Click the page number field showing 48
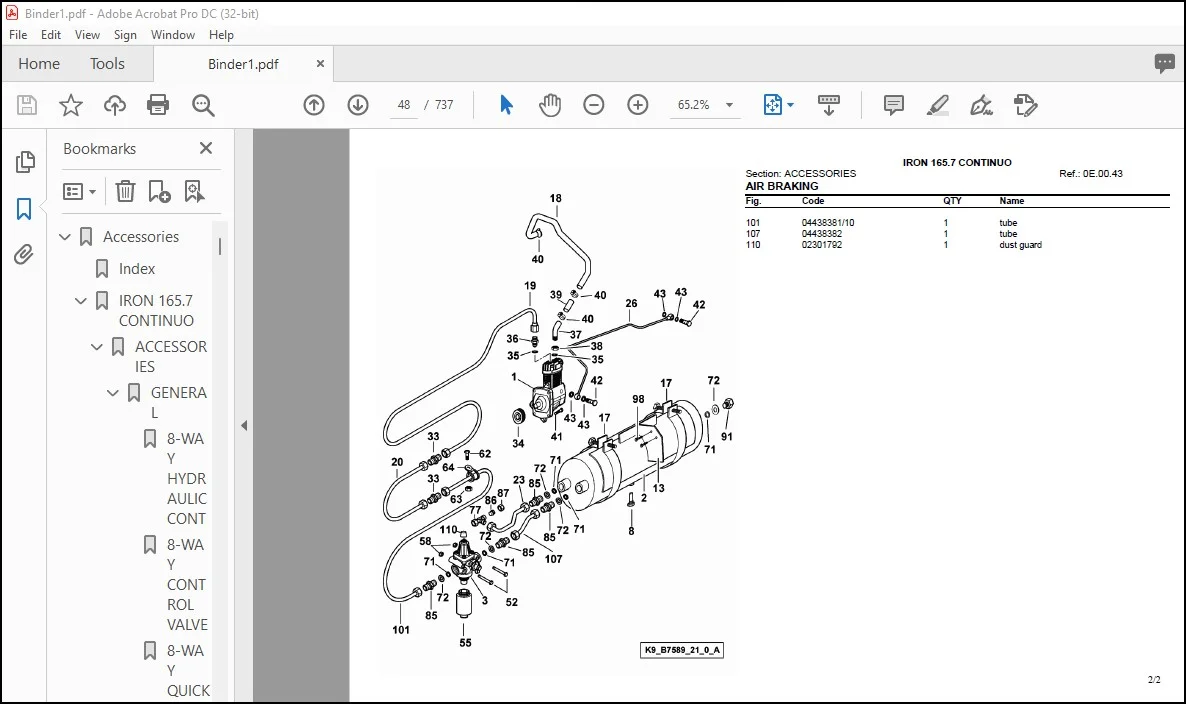The height and width of the screenshot is (704, 1186). [x=404, y=105]
